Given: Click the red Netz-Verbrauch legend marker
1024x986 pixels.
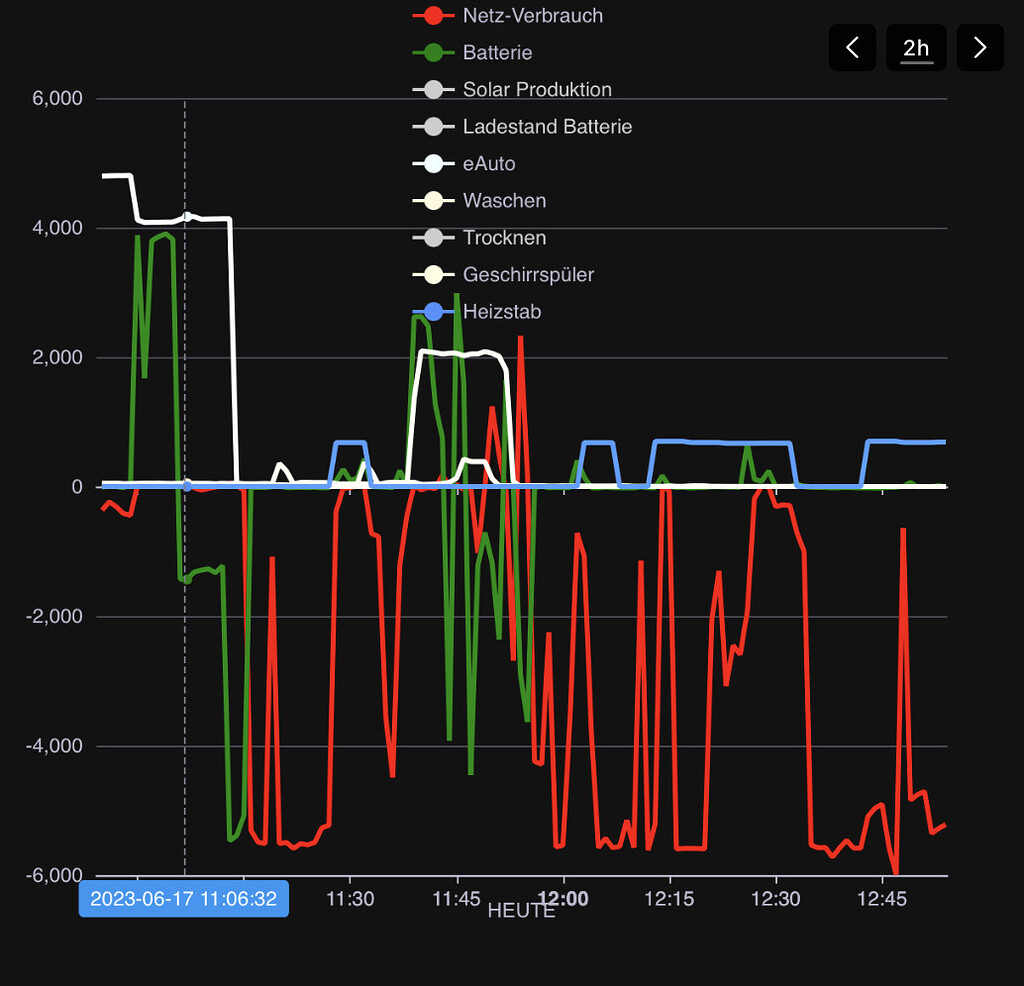Looking at the screenshot, I should [x=434, y=15].
